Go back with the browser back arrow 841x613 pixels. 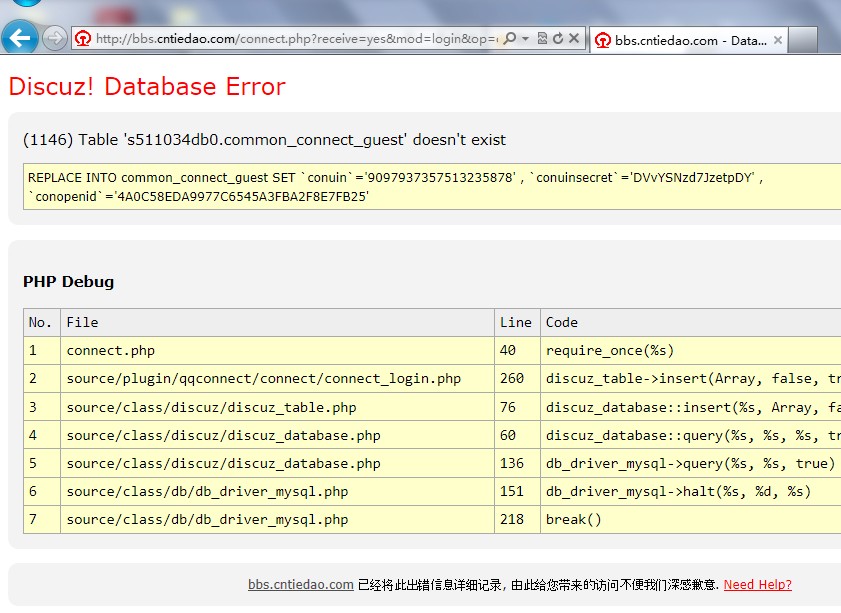[20, 38]
